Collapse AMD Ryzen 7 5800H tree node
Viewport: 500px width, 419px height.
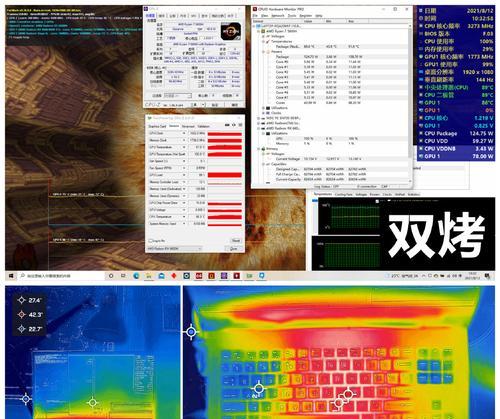(259, 31)
